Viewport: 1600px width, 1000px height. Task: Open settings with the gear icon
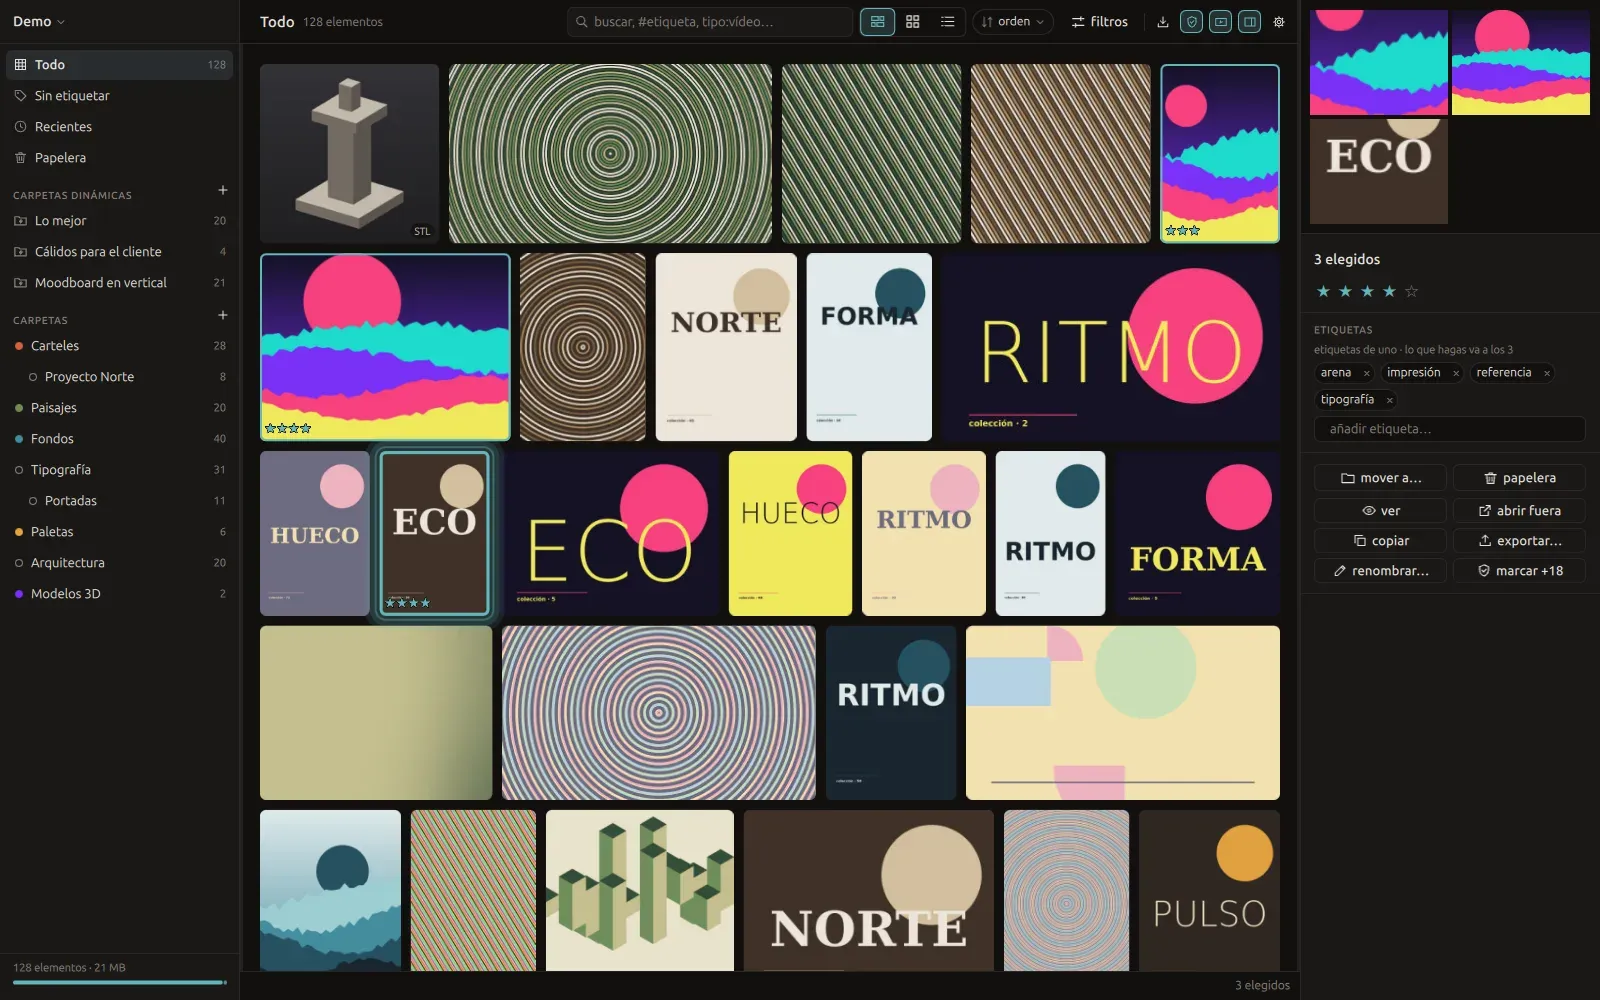coord(1279,21)
